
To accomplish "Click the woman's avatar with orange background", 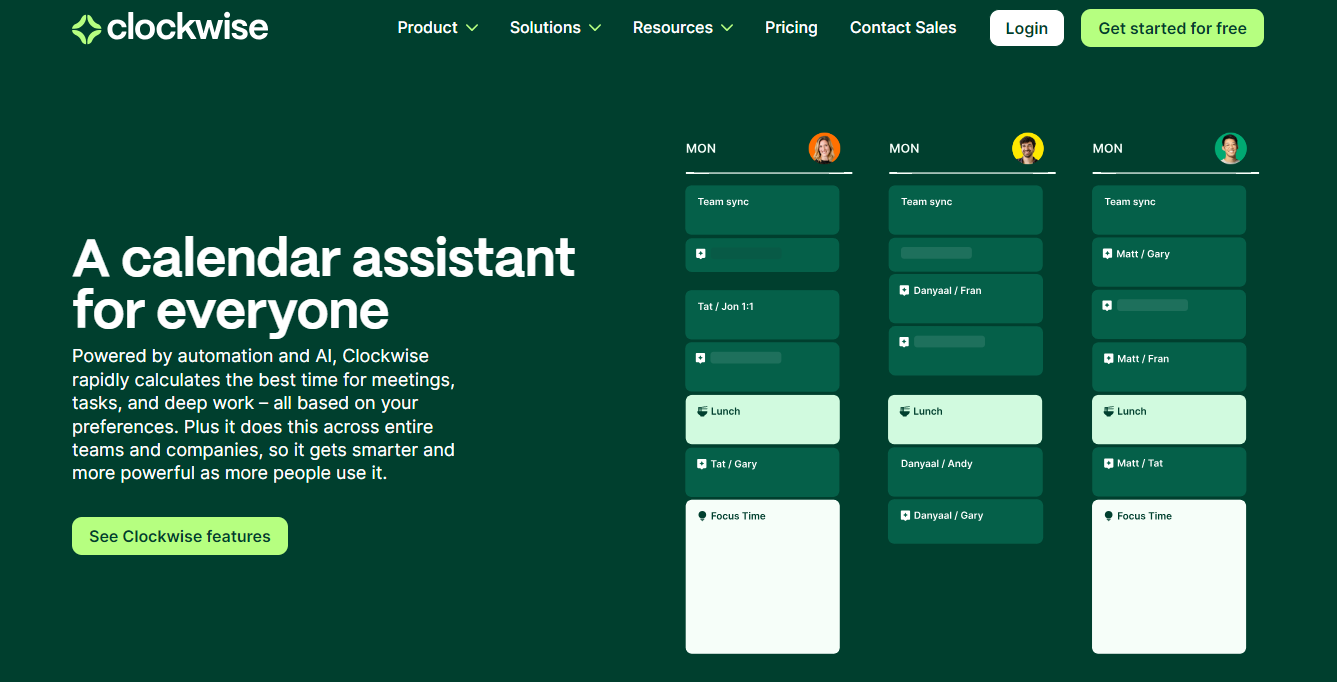I will [x=824, y=148].
